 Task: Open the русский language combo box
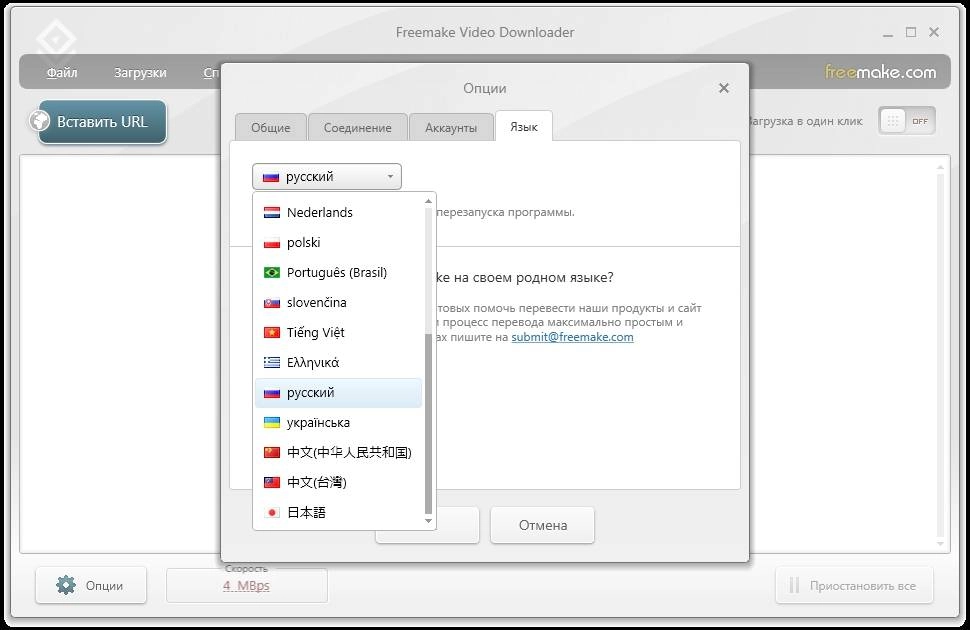(x=327, y=177)
